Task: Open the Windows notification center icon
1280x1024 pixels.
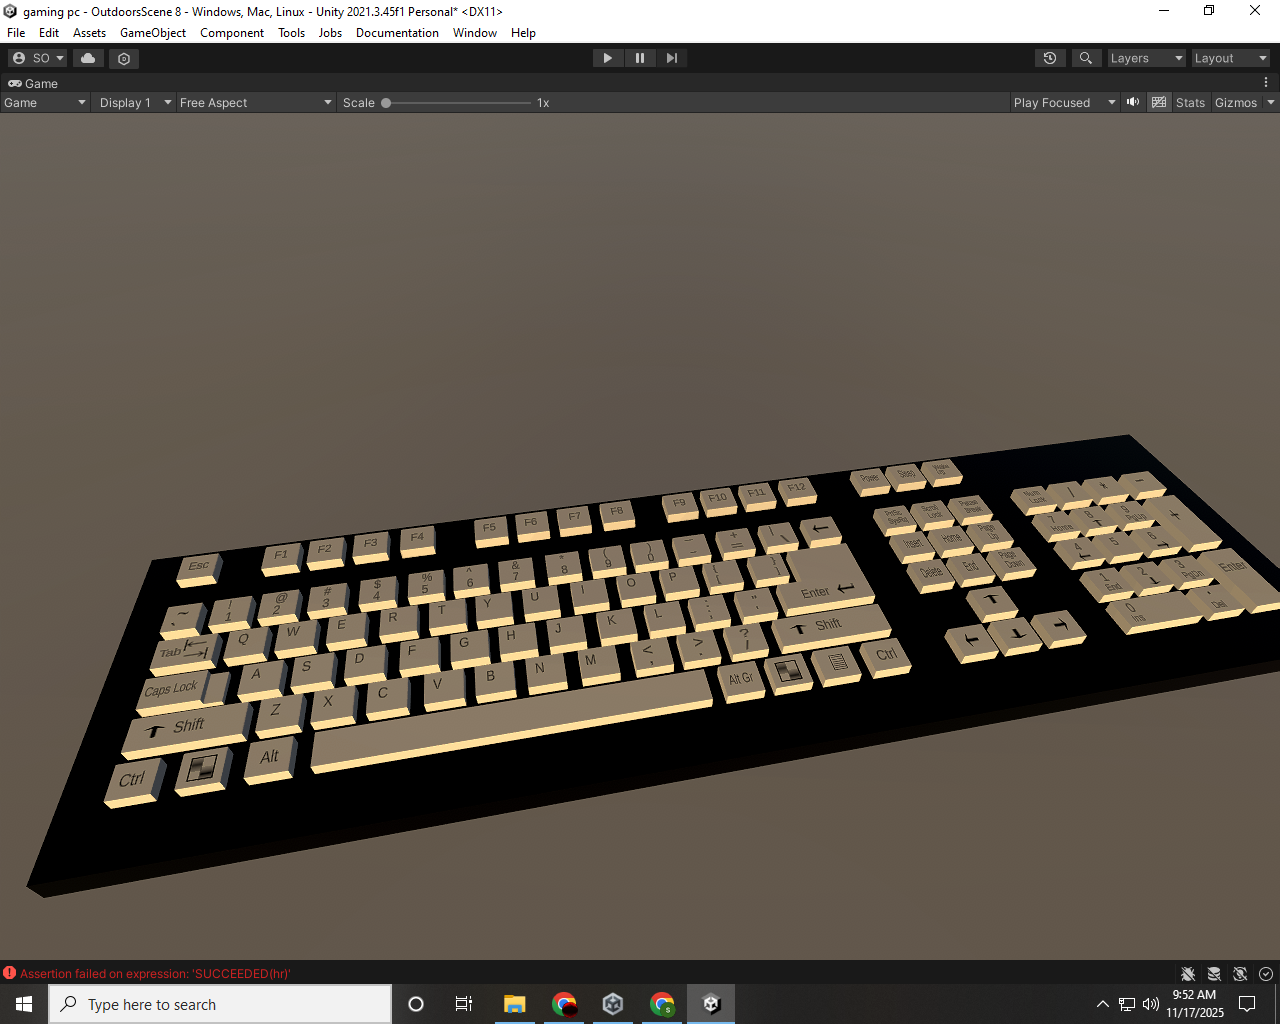Action: click(1247, 1004)
